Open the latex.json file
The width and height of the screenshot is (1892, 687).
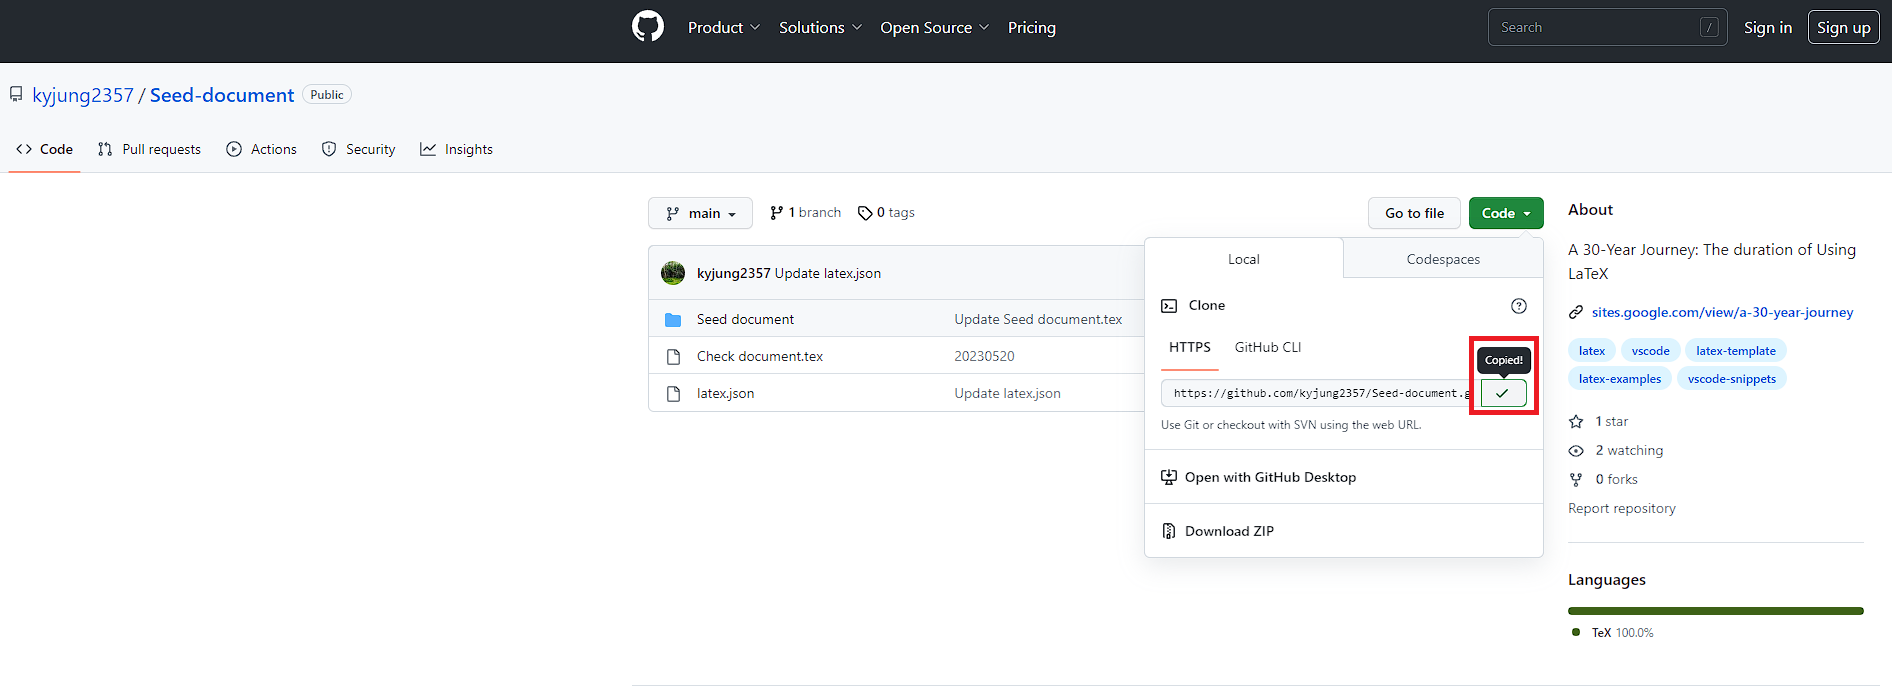click(725, 393)
